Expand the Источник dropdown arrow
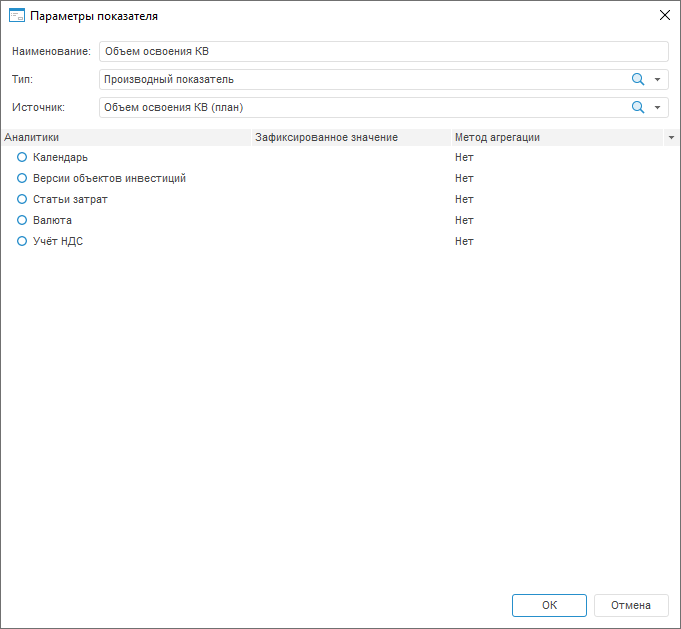 [x=657, y=107]
